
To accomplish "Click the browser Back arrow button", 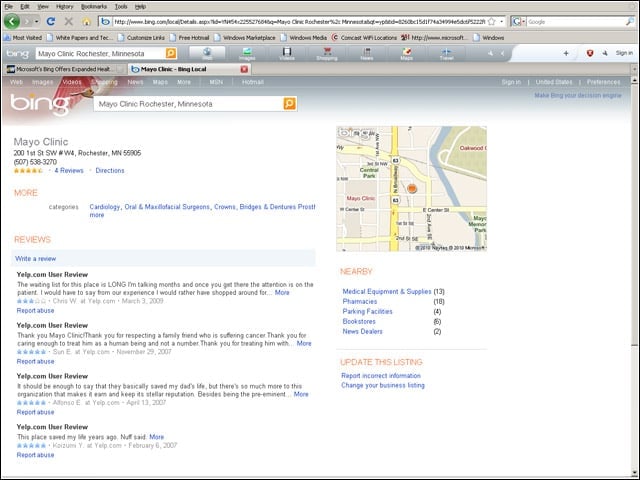I will (11, 21).
